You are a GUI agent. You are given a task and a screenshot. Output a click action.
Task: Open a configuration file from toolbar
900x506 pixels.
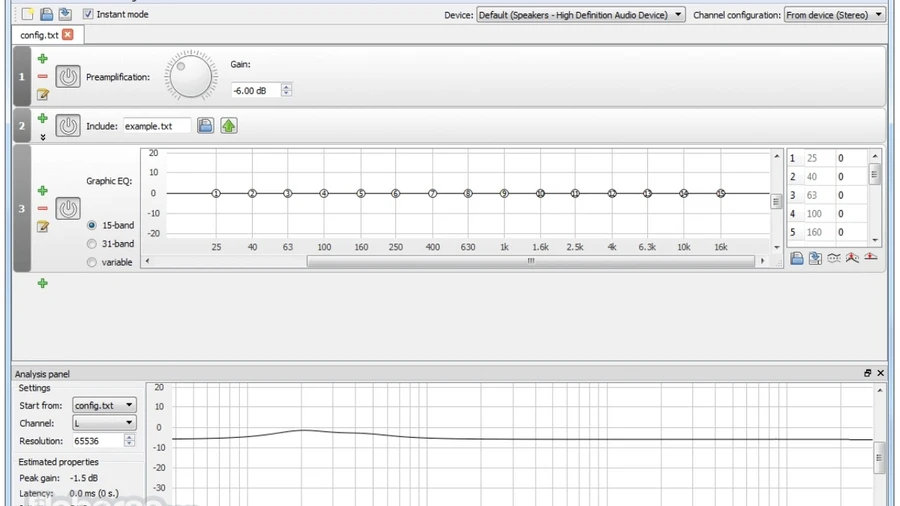pos(46,14)
